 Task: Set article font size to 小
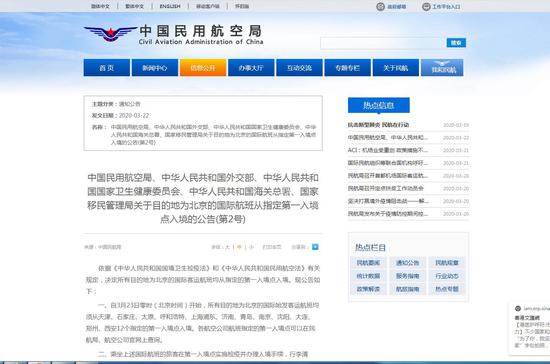251,247
